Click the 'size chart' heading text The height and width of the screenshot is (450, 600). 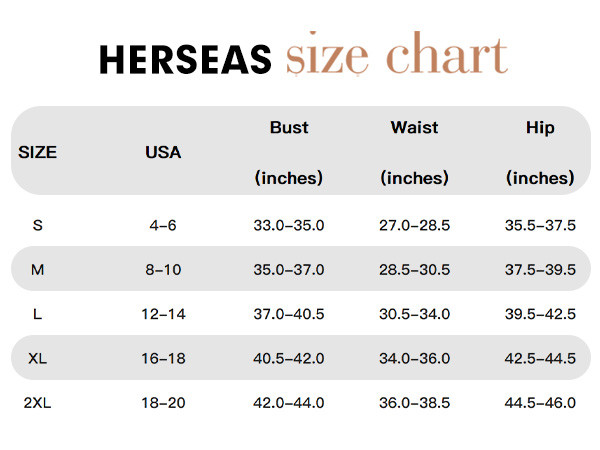[x=396, y=56]
